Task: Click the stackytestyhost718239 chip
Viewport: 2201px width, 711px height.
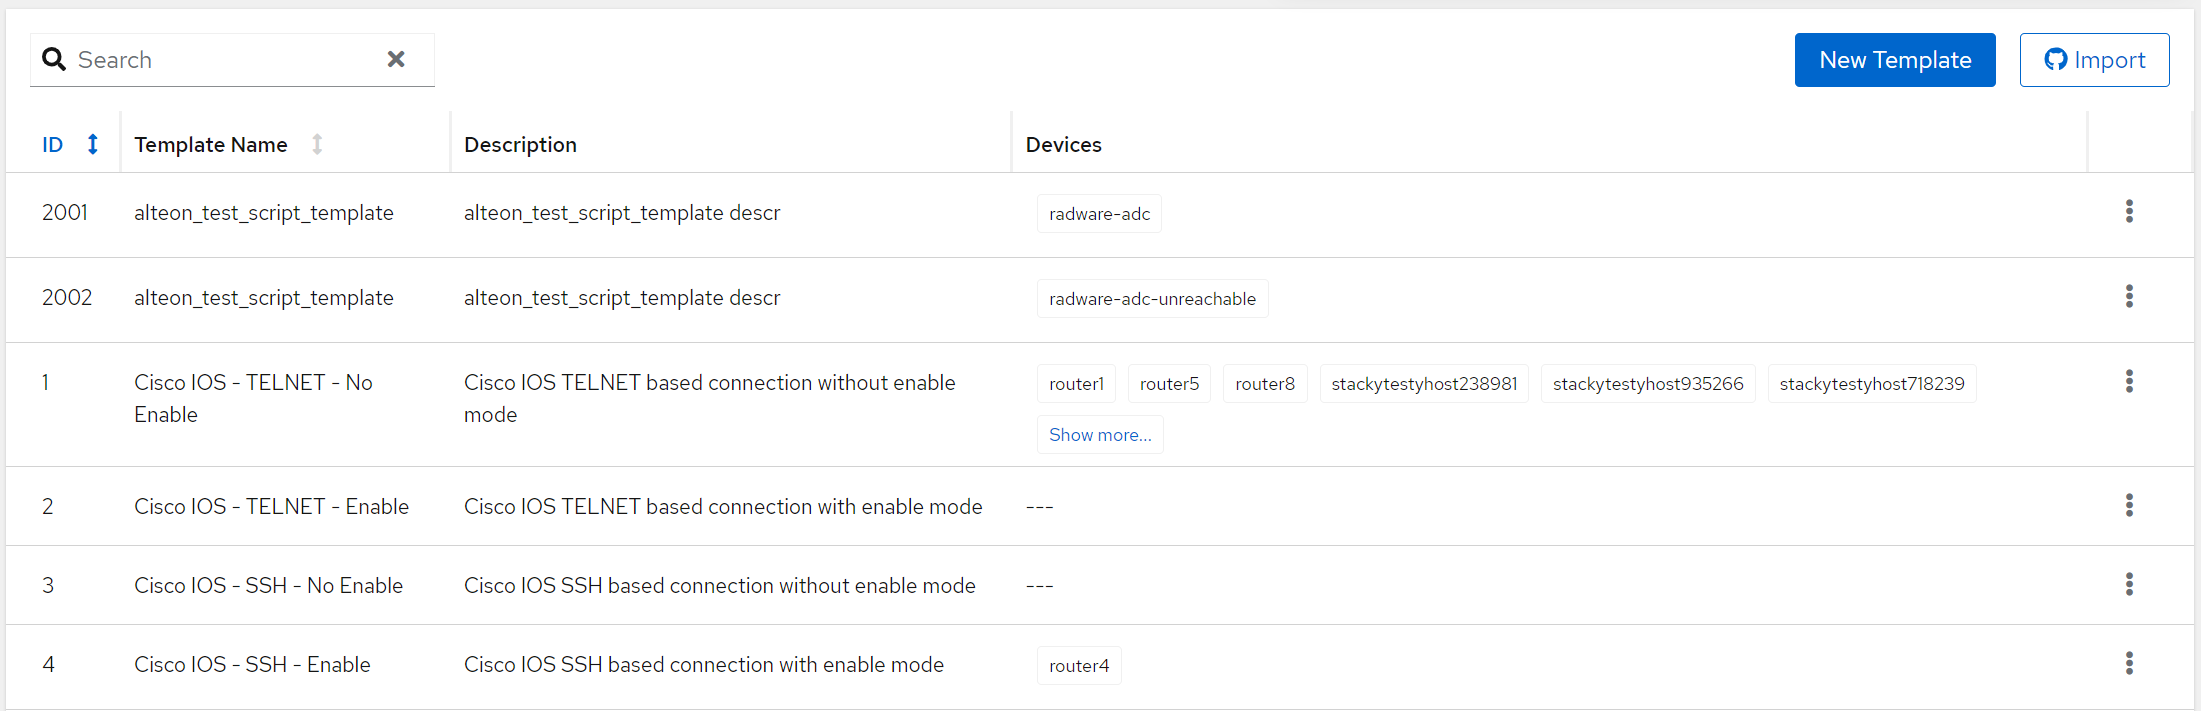Action: [1872, 384]
